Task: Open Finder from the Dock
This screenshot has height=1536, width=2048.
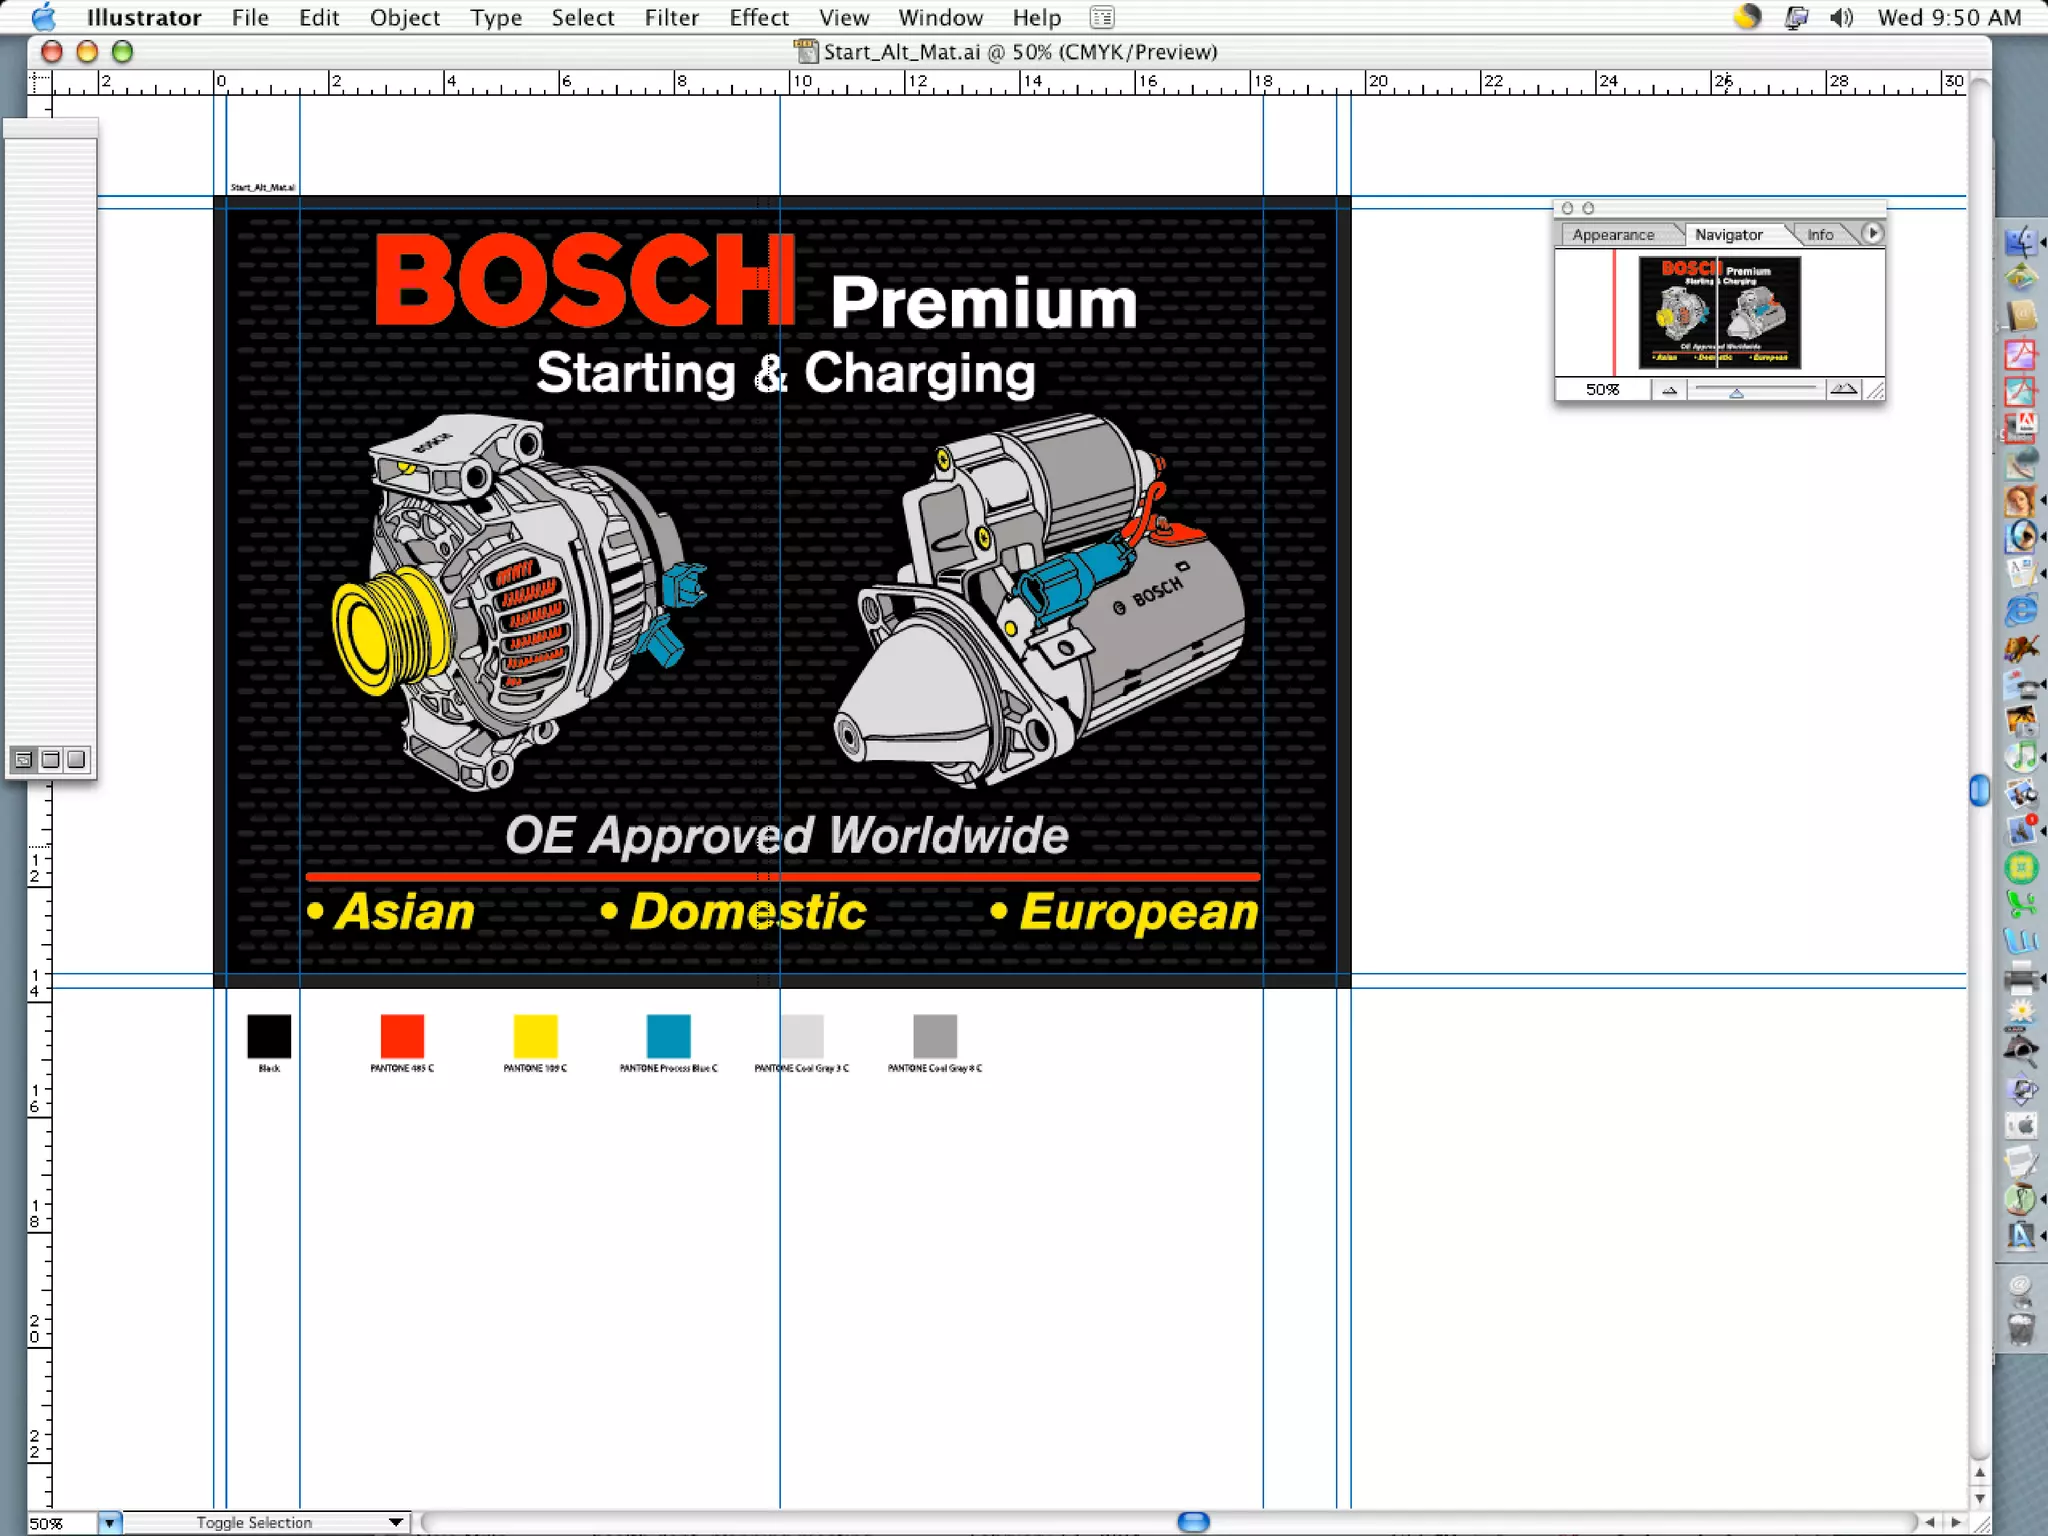Action: point(2020,242)
